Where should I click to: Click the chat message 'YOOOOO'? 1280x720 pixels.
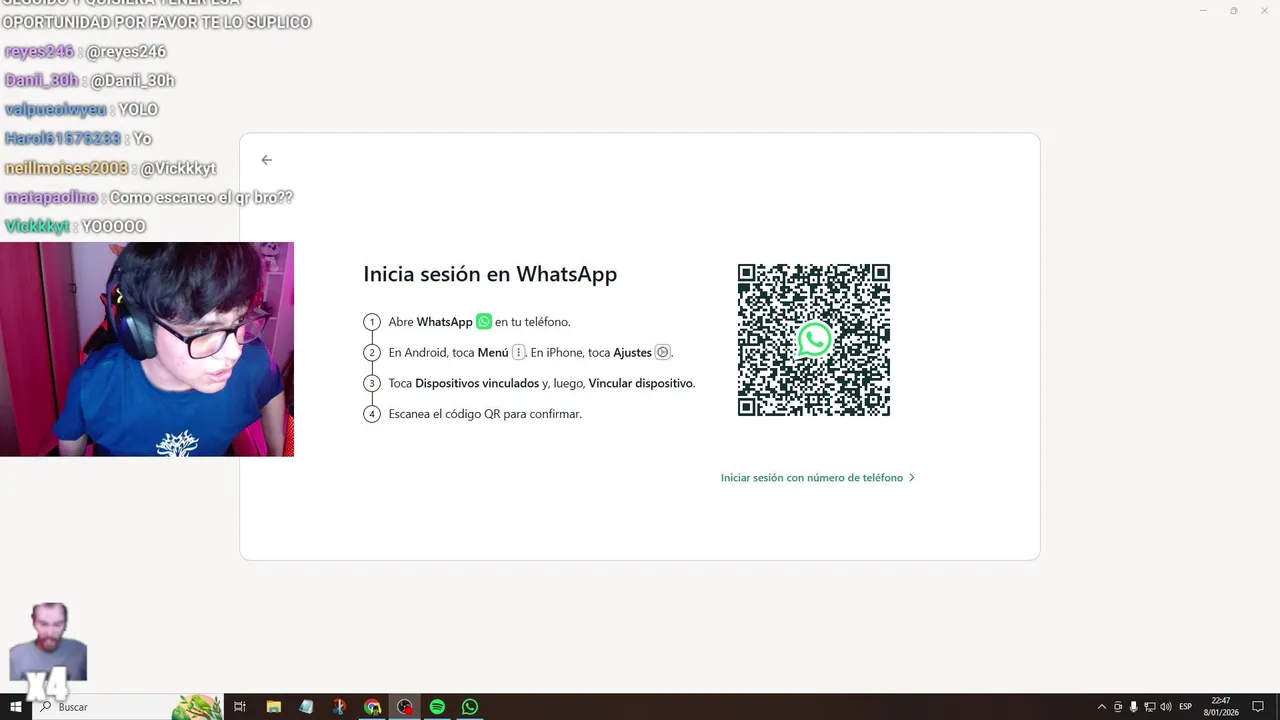[x=113, y=227]
